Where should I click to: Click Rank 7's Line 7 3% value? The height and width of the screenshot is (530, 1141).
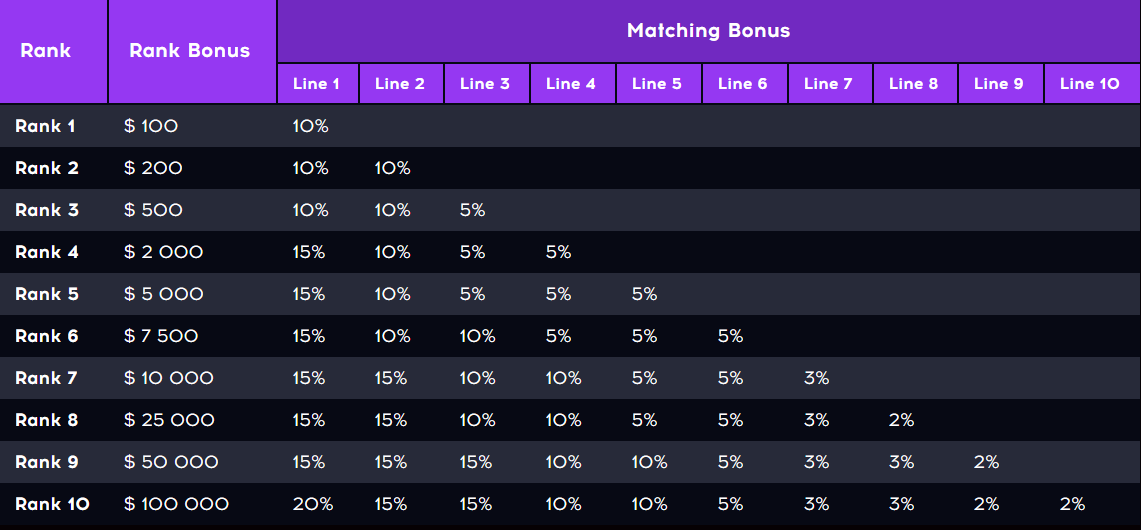816,378
